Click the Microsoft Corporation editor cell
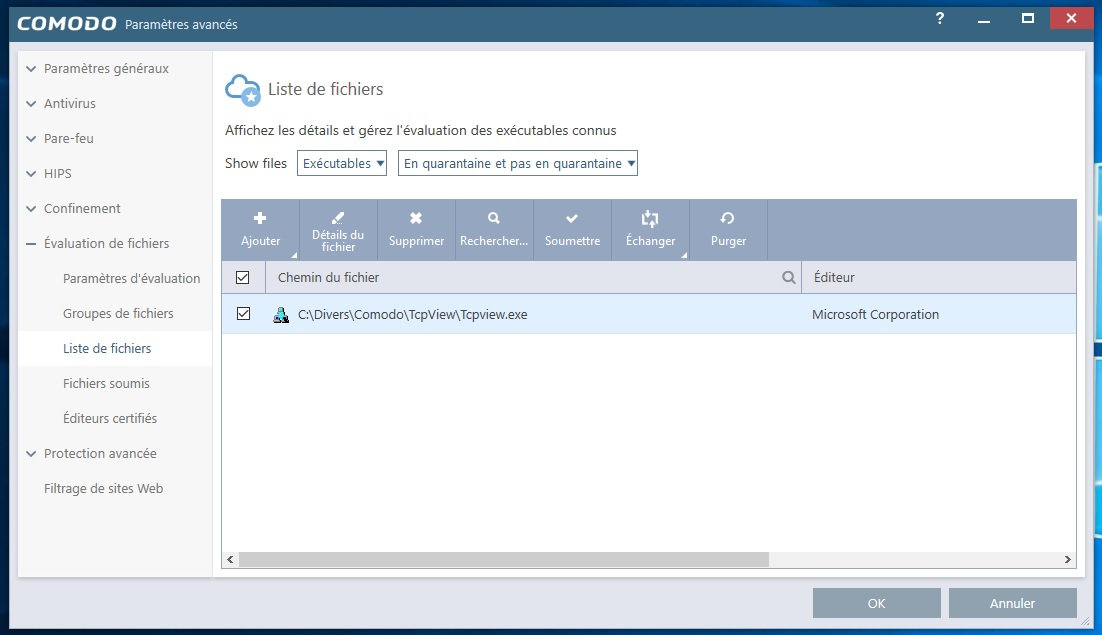1102x635 pixels. 875,315
